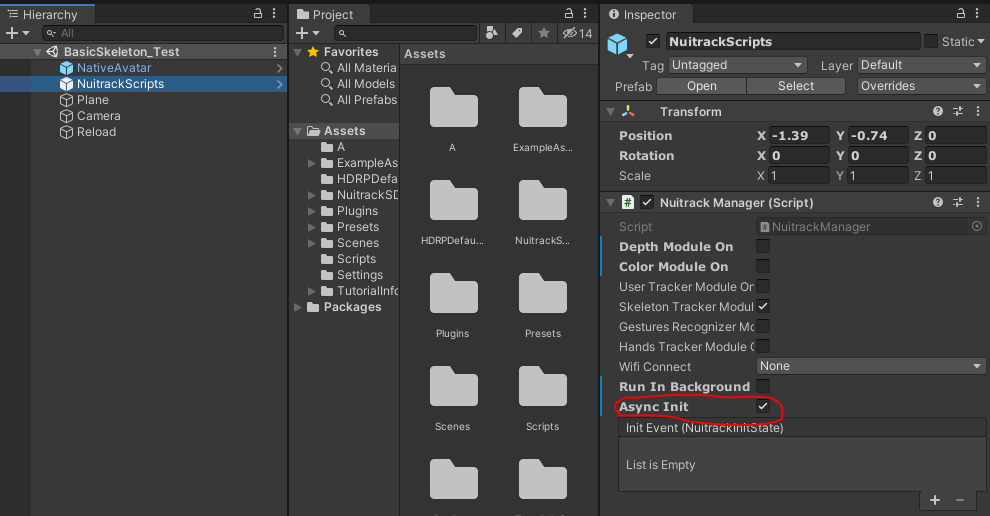Open NuitrackScripts prefab with its arrow

pyautogui.click(x=279, y=84)
